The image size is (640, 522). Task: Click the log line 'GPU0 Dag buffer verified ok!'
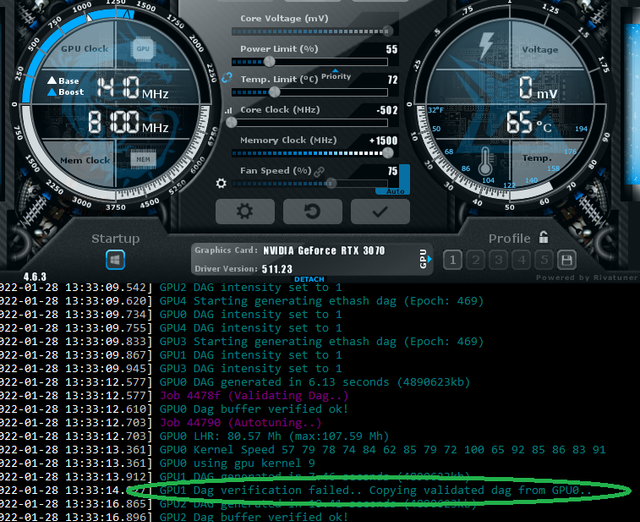pyautogui.click(x=253, y=409)
